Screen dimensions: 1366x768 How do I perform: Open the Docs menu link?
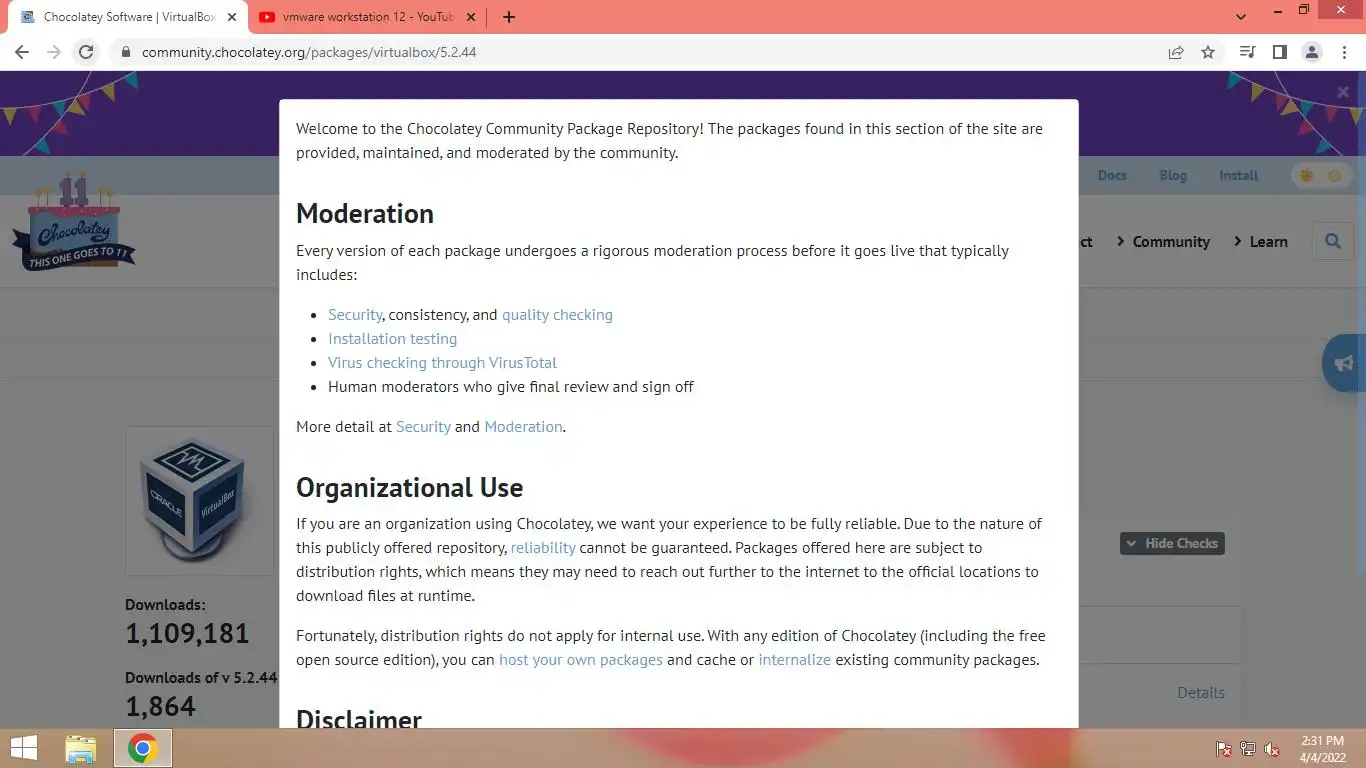tap(1112, 175)
